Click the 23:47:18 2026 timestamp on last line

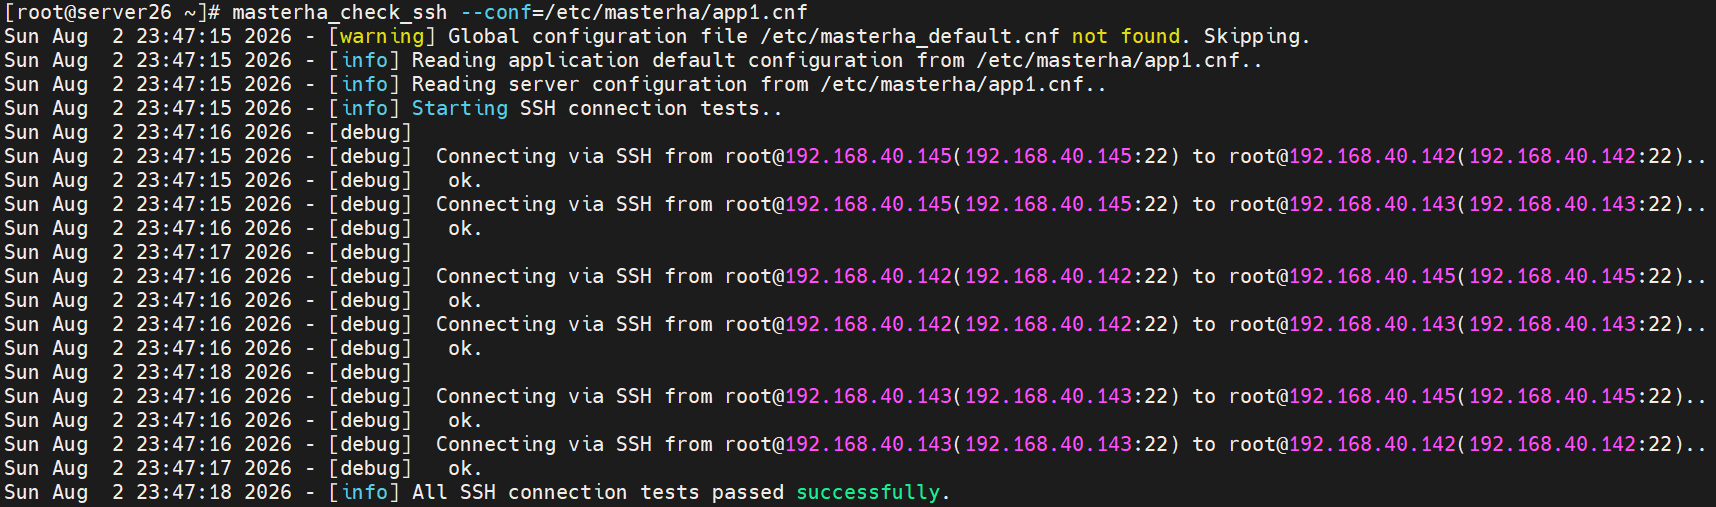pyautogui.click(x=214, y=492)
